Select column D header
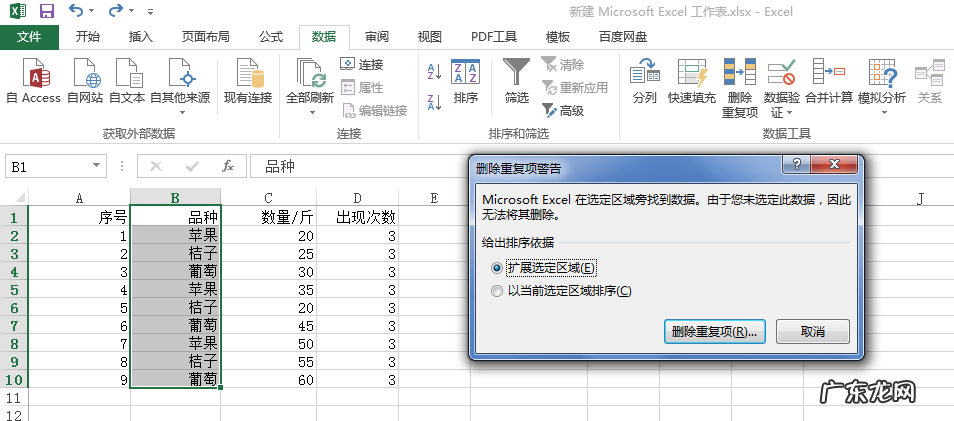Image resolution: width=954 pixels, height=421 pixels. coord(357,197)
